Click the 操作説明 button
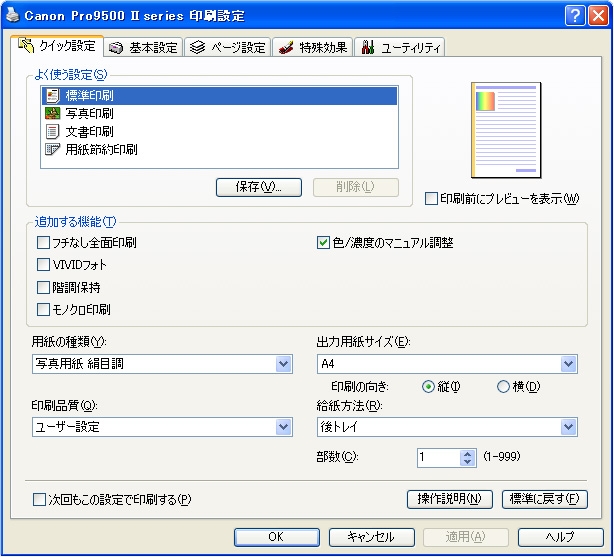Screen dimensions: 614x557 (450, 499)
